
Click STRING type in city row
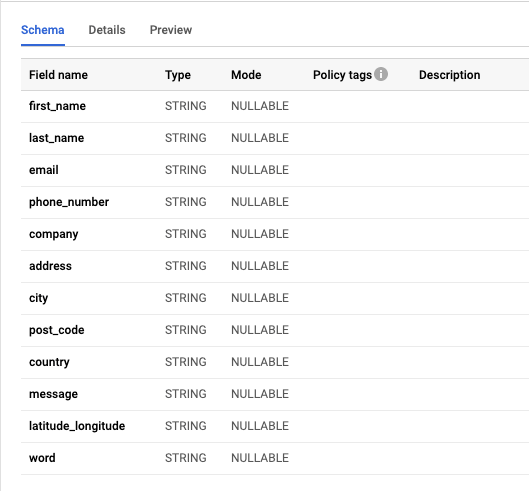pyautogui.click(x=186, y=298)
